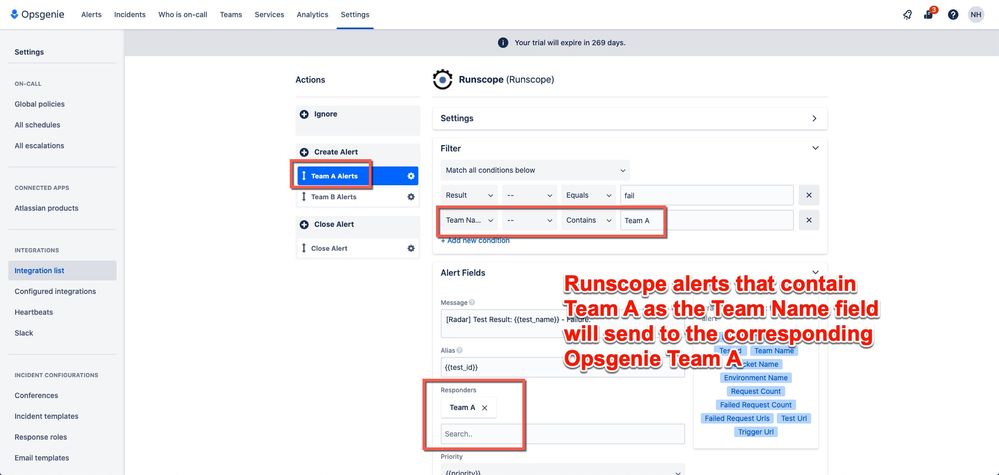Open Conferences in sidebar
The image size is (999, 475).
36,395
